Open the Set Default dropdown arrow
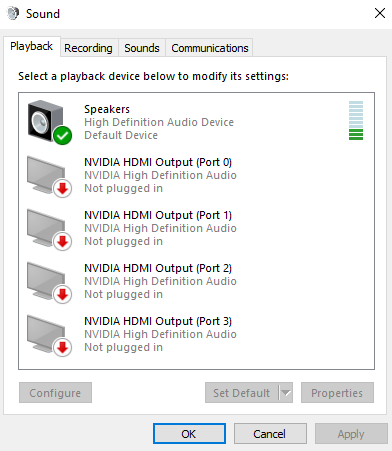The image size is (392, 451). point(286,393)
